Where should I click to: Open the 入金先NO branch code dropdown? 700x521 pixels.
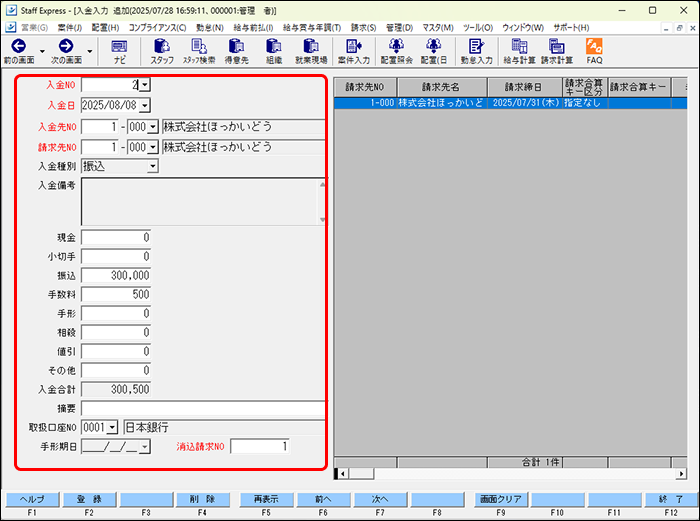(x=153, y=127)
